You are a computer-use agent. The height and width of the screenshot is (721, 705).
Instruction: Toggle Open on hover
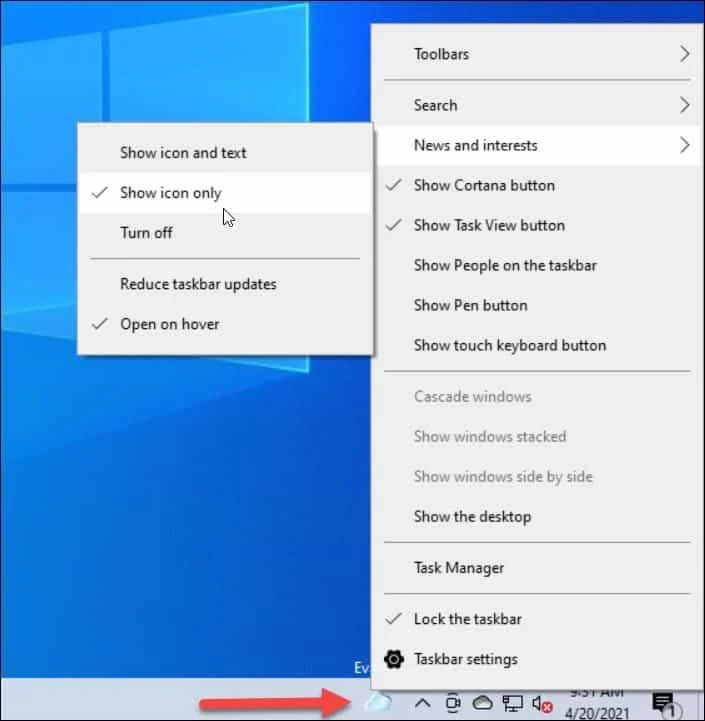225,324
